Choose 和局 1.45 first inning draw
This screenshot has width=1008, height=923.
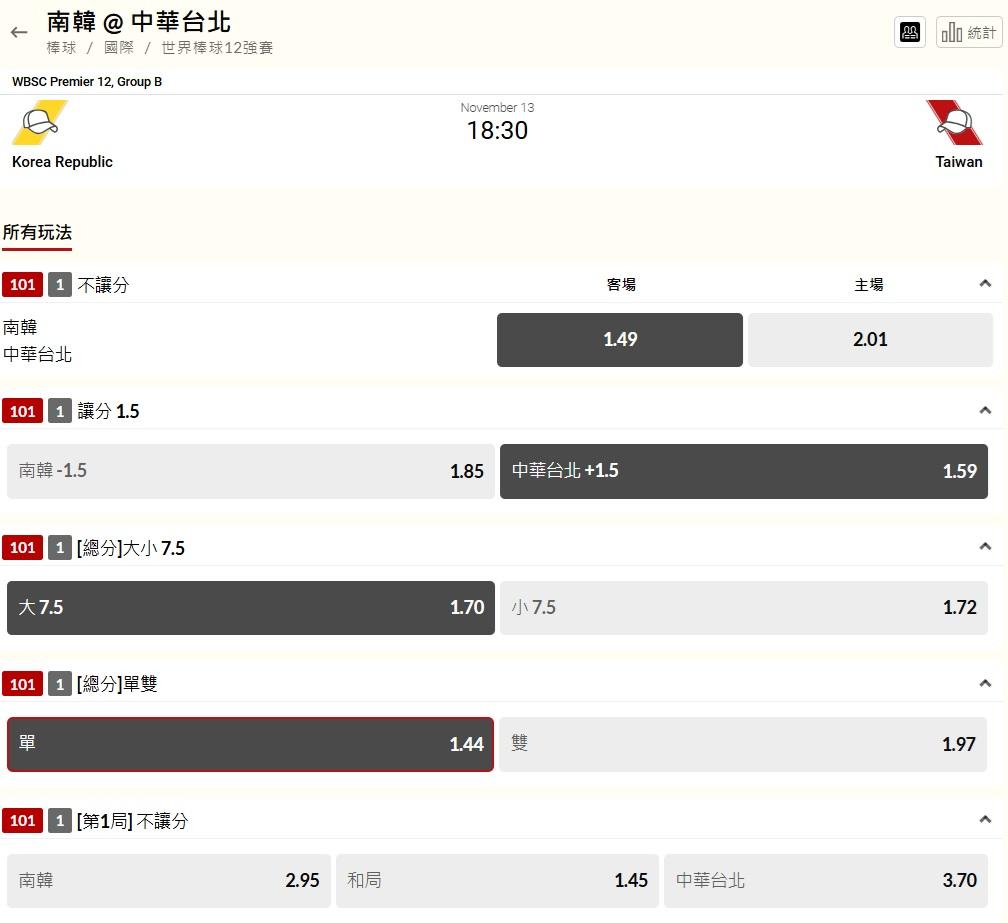point(497,880)
